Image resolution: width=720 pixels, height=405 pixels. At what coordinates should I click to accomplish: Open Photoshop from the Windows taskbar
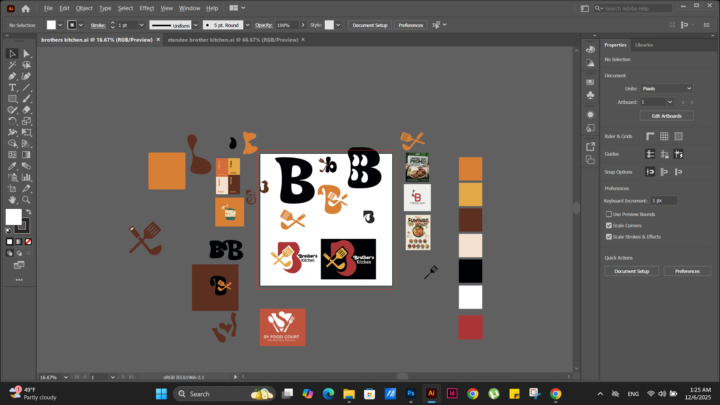pos(410,394)
